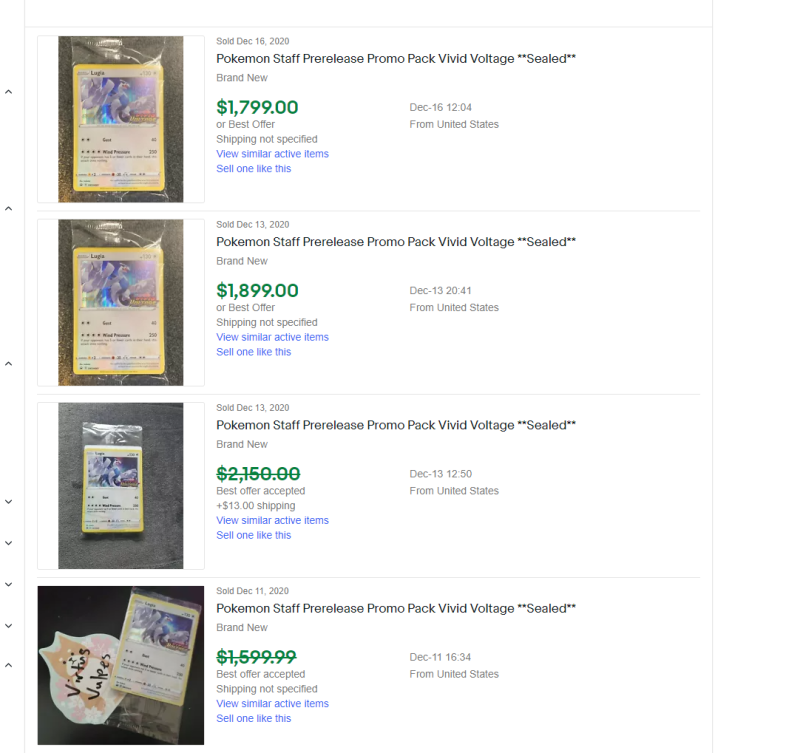The height and width of the screenshot is (753, 800).
Task: Click "Sell one like this" under the $1,899.00 listing
Action: click(x=254, y=352)
